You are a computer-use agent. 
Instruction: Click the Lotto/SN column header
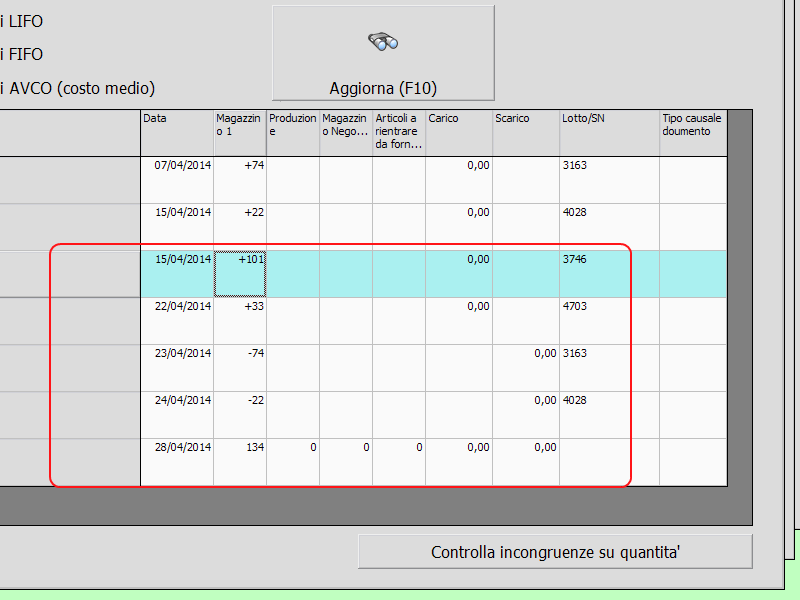point(609,133)
